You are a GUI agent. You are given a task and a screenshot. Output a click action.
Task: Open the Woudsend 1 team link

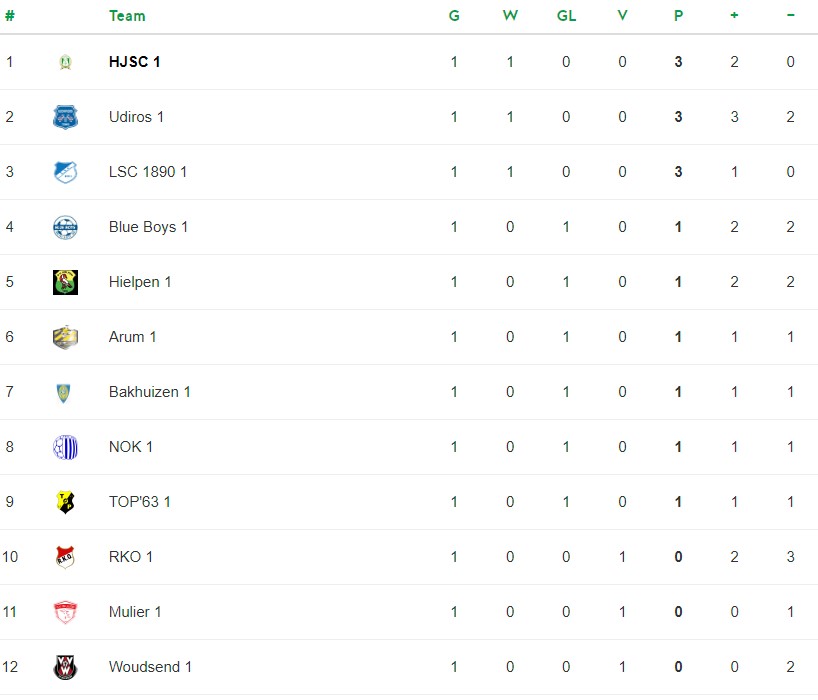click(150, 667)
